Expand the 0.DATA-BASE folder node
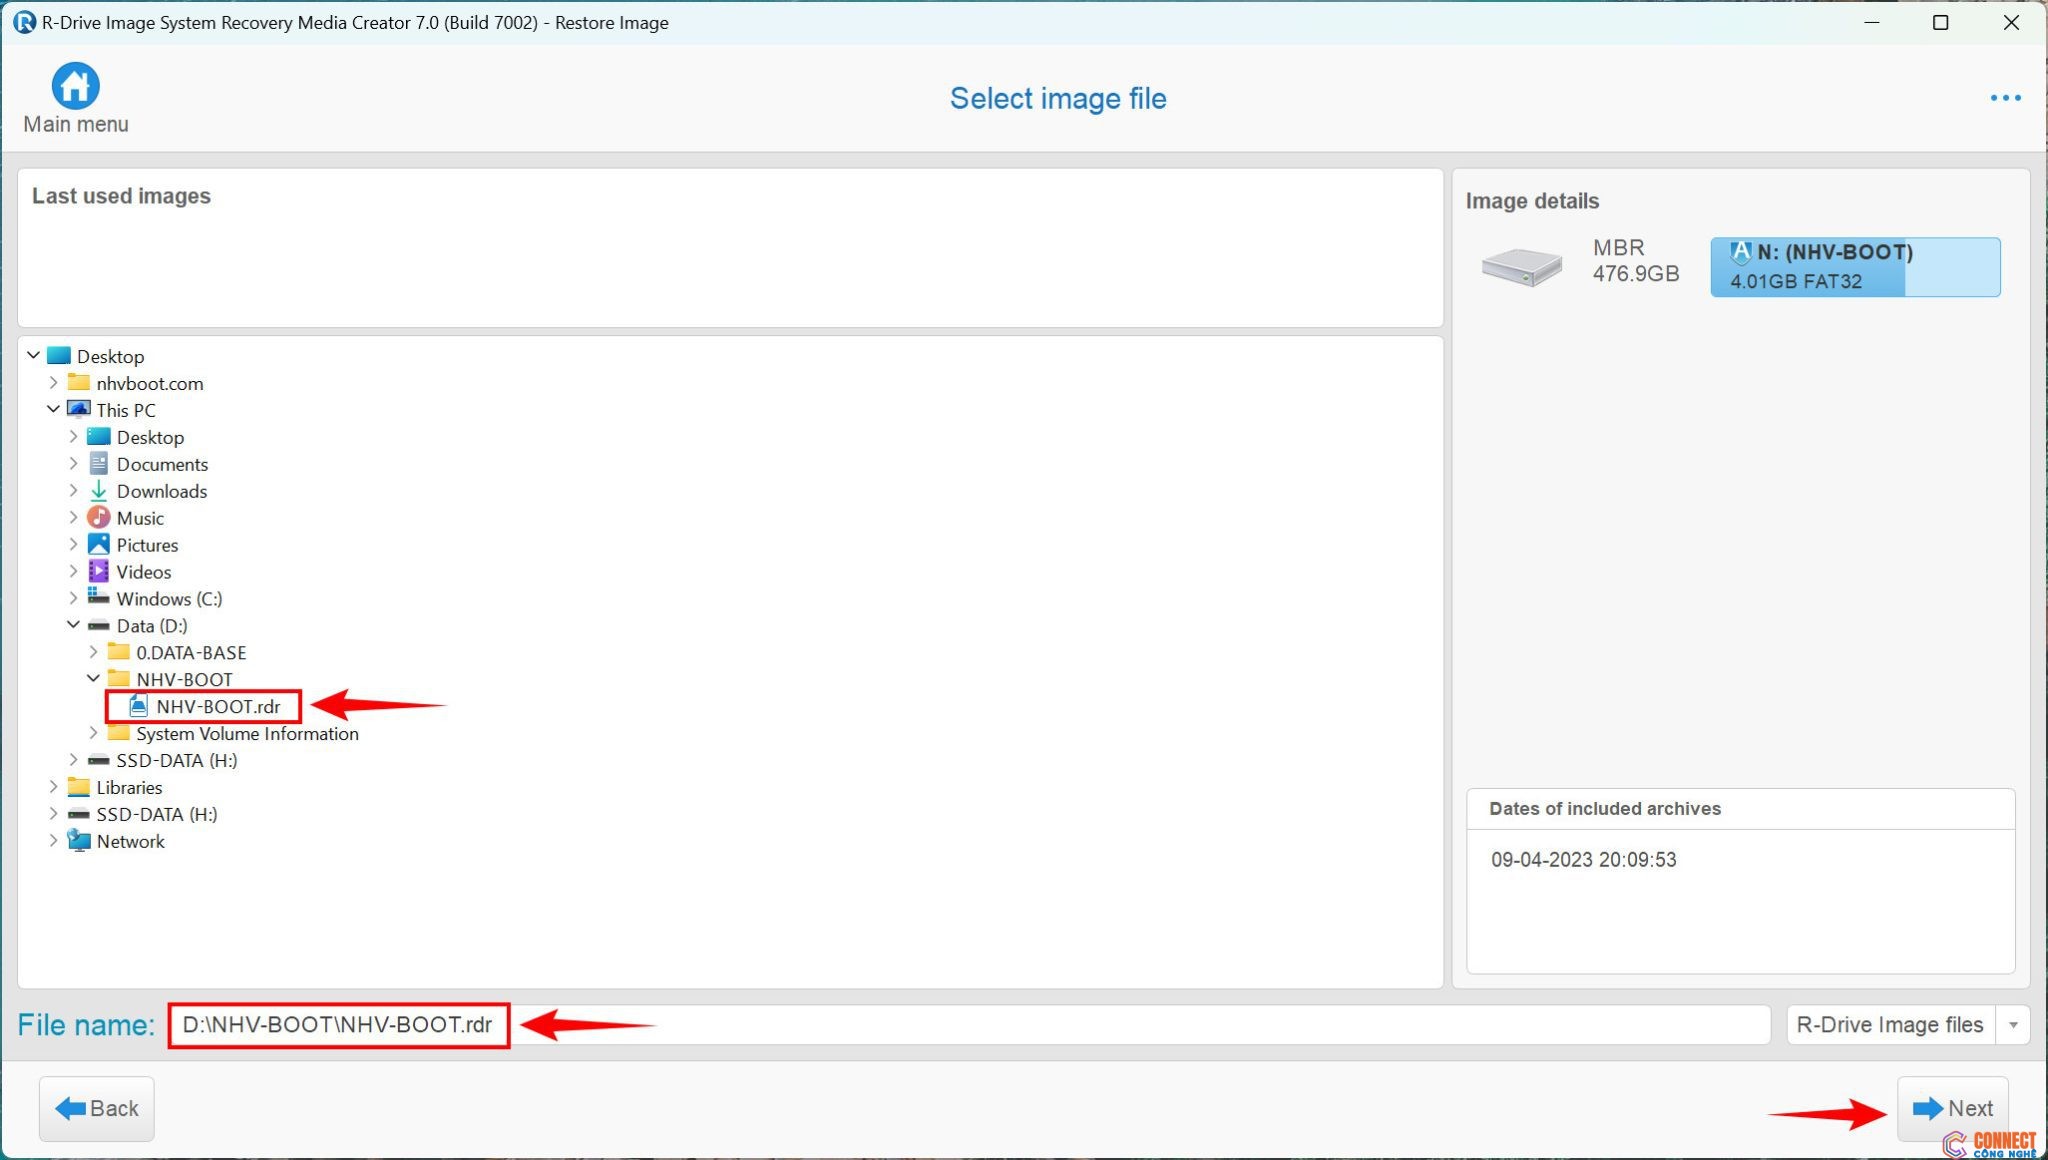Image resolution: width=2048 pixels, height=1160 pixels. 93,652
